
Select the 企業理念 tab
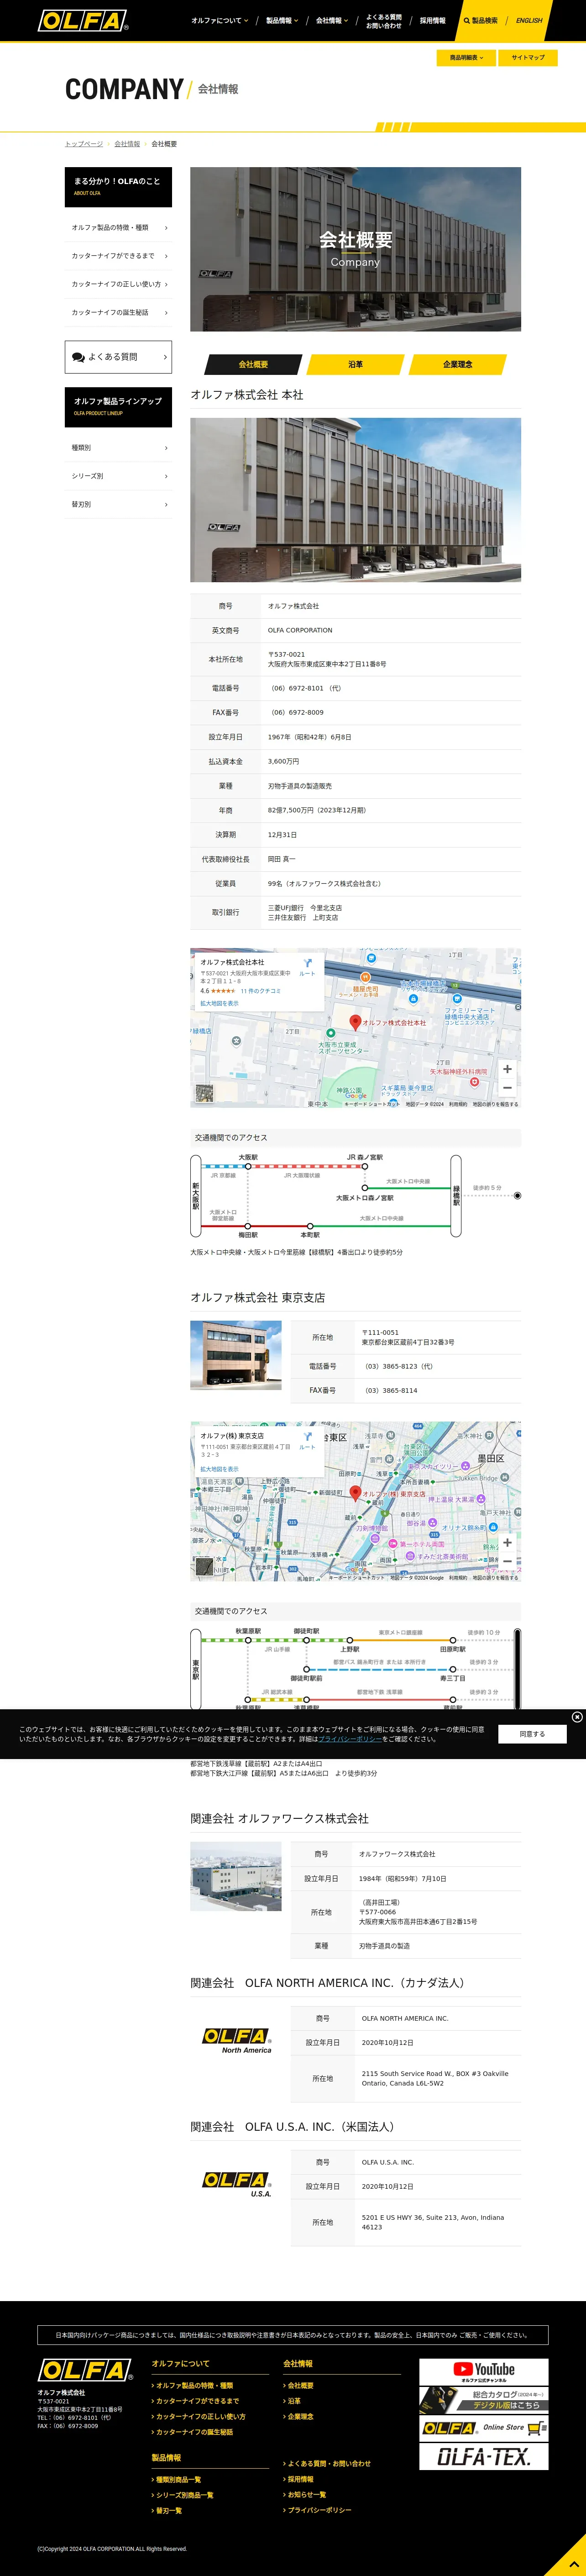coord(458,364)
